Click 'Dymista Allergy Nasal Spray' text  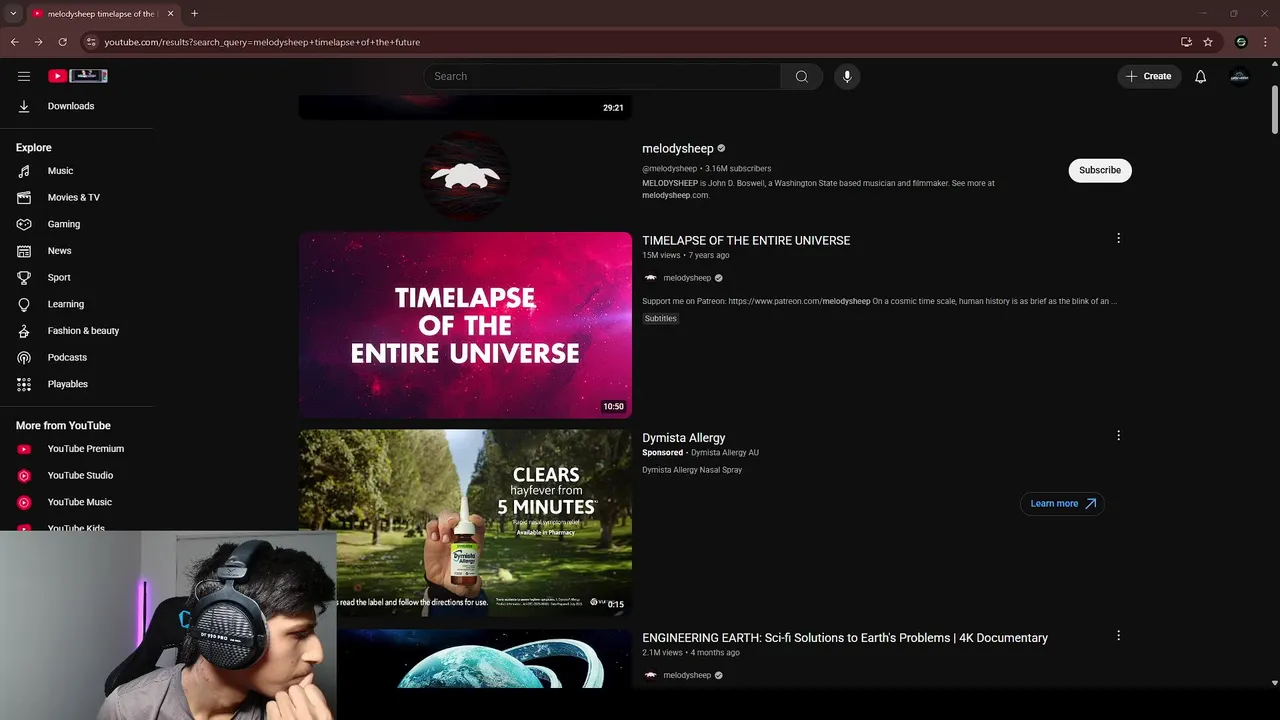click(692, 470)
